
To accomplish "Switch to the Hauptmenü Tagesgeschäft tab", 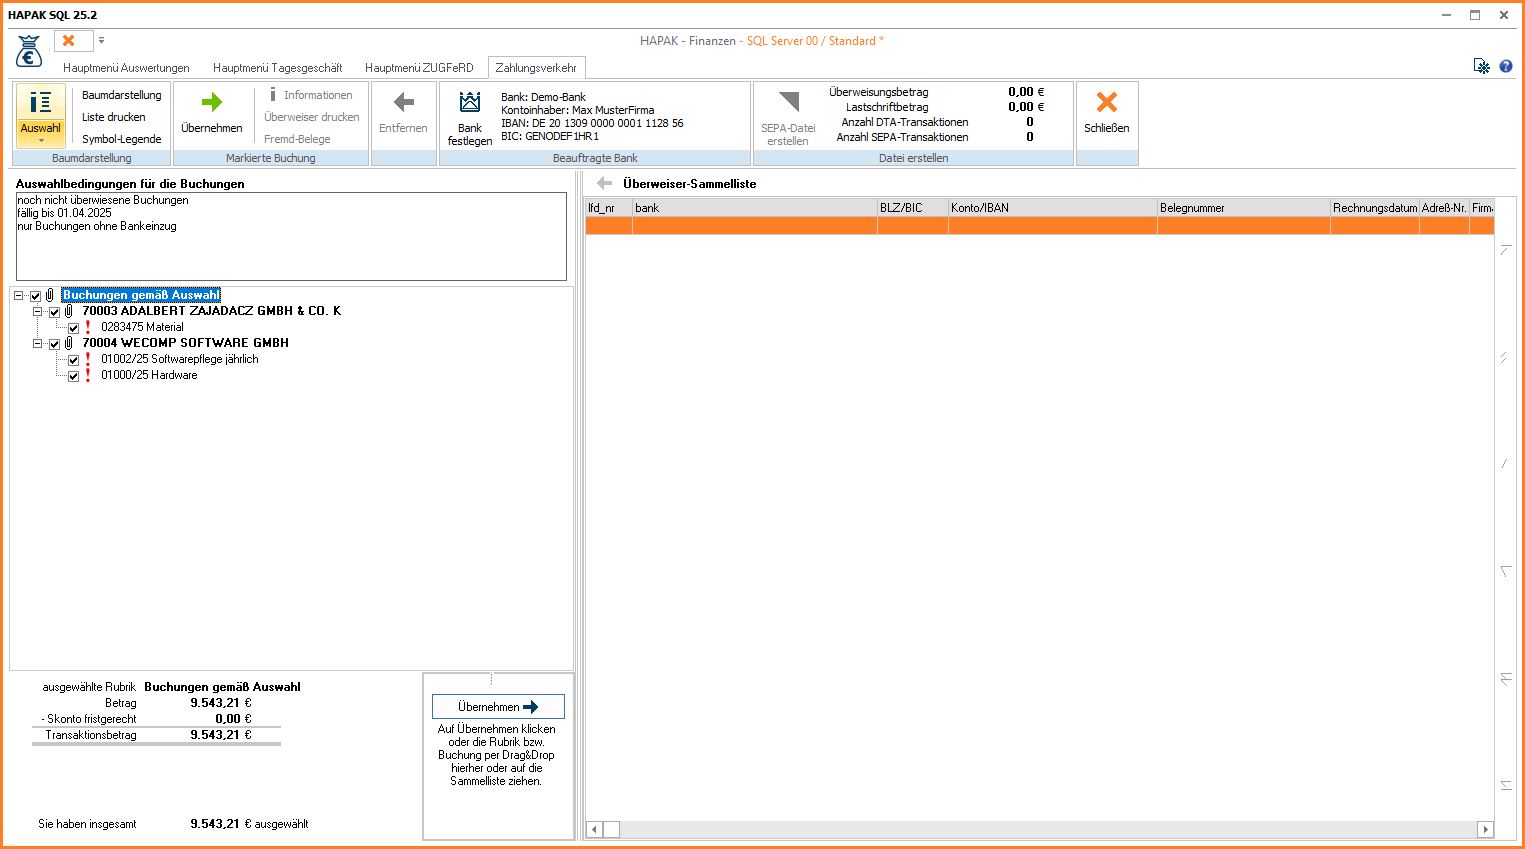I will [277, 68].
